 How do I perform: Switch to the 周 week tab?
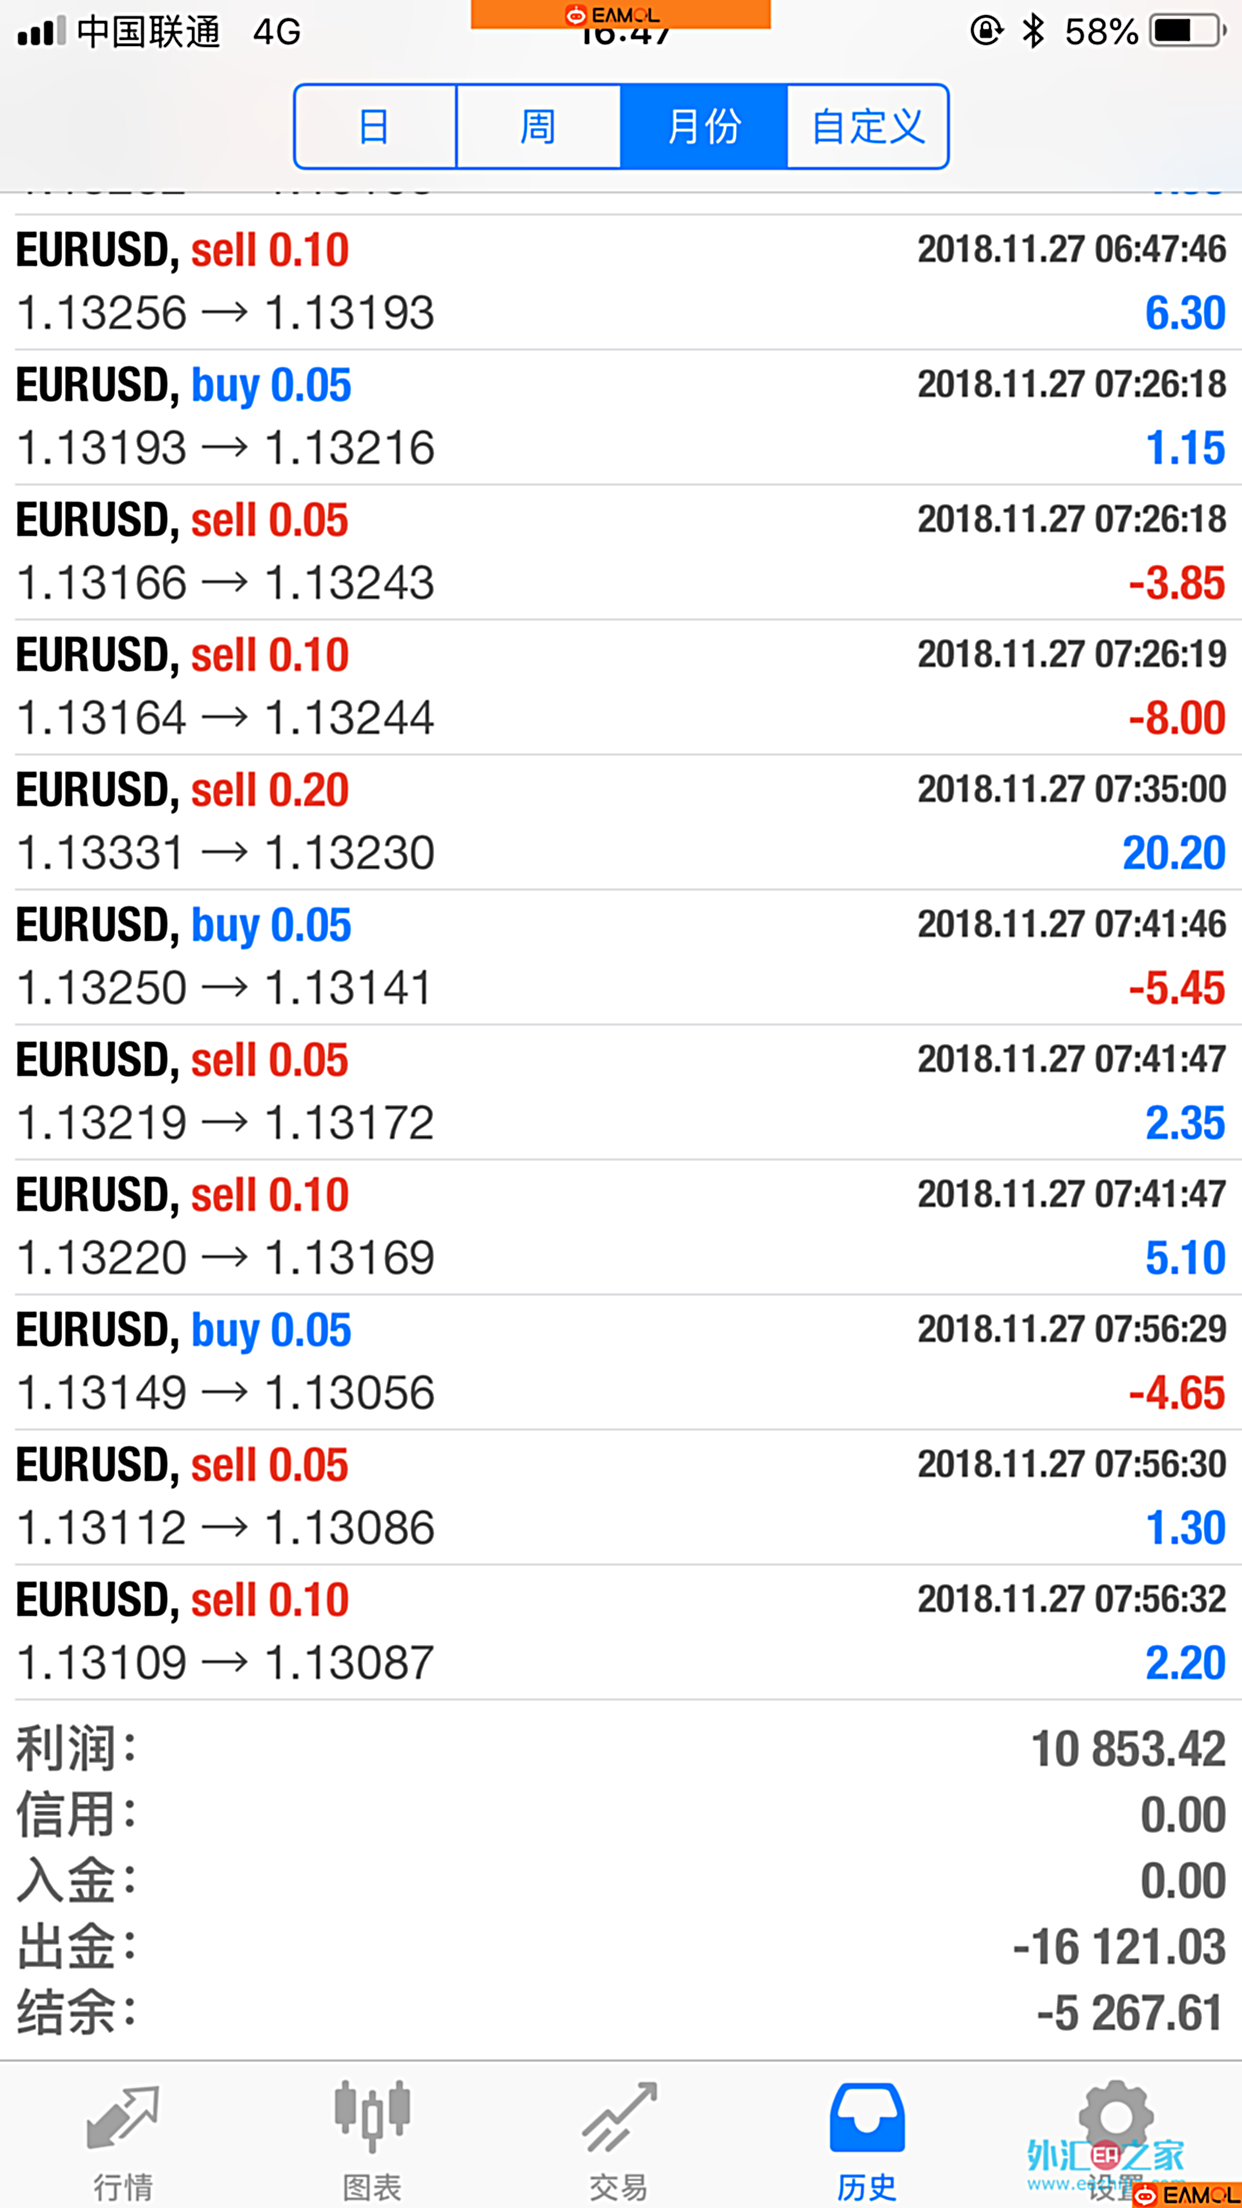(x=538, y=127)
